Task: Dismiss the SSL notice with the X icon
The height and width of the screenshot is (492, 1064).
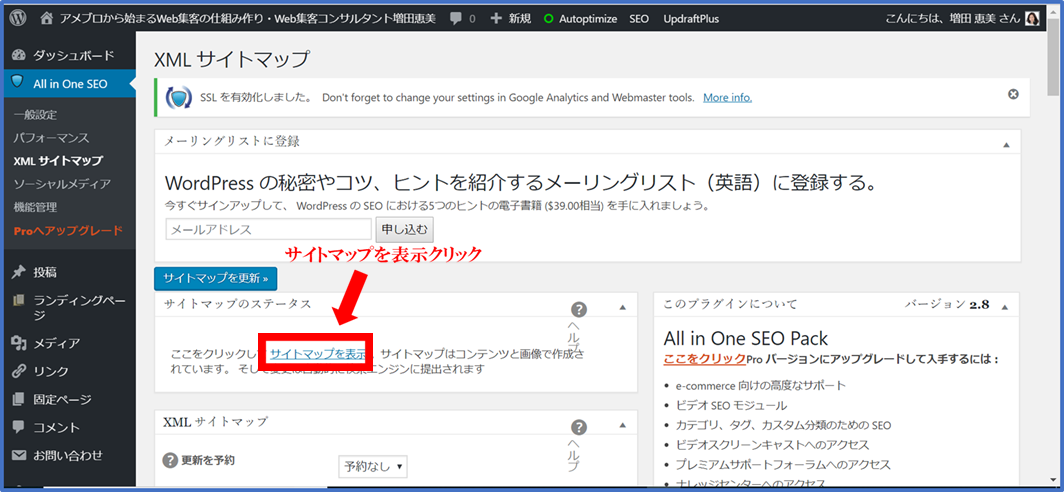Action: (1013, 94)
